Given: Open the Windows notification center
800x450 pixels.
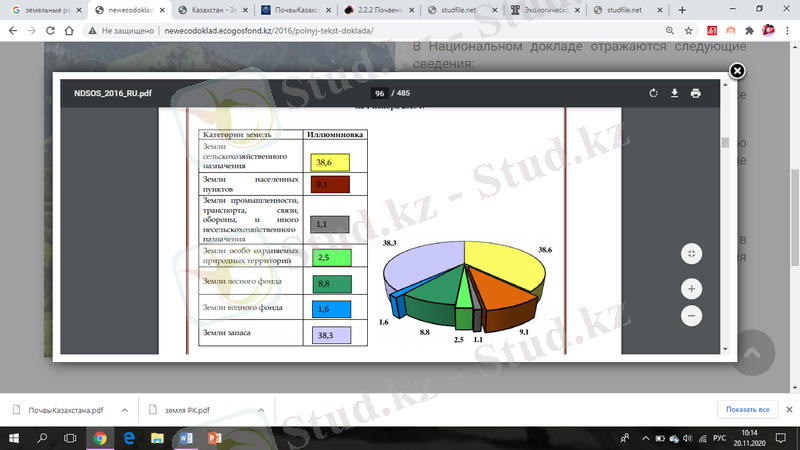Looking at the screenshot, I should [x=781, y=438].
